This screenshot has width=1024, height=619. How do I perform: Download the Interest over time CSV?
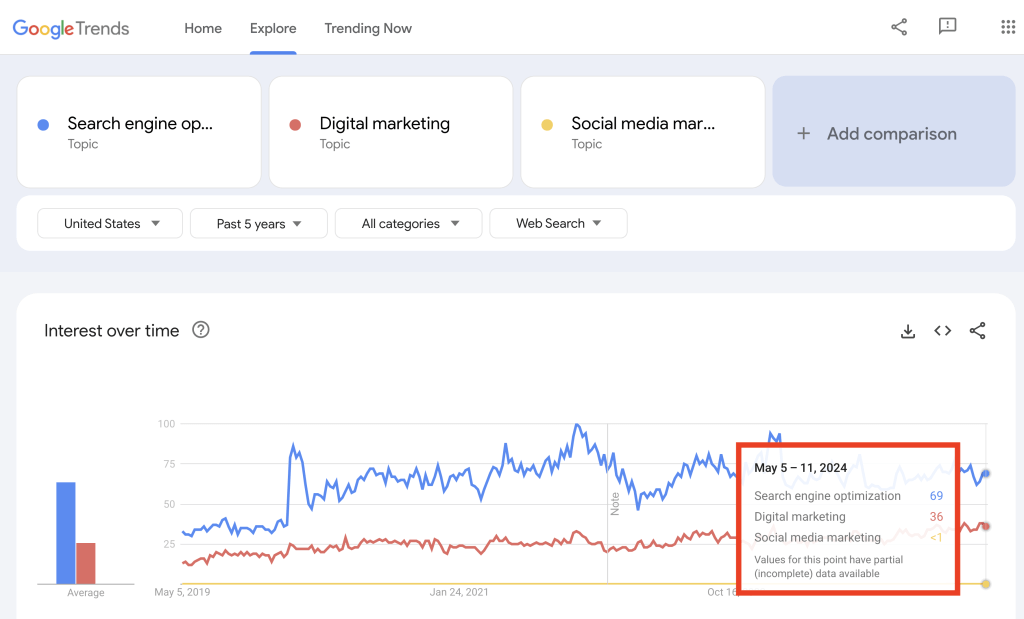pyautogui.click(x=908, y=331)
